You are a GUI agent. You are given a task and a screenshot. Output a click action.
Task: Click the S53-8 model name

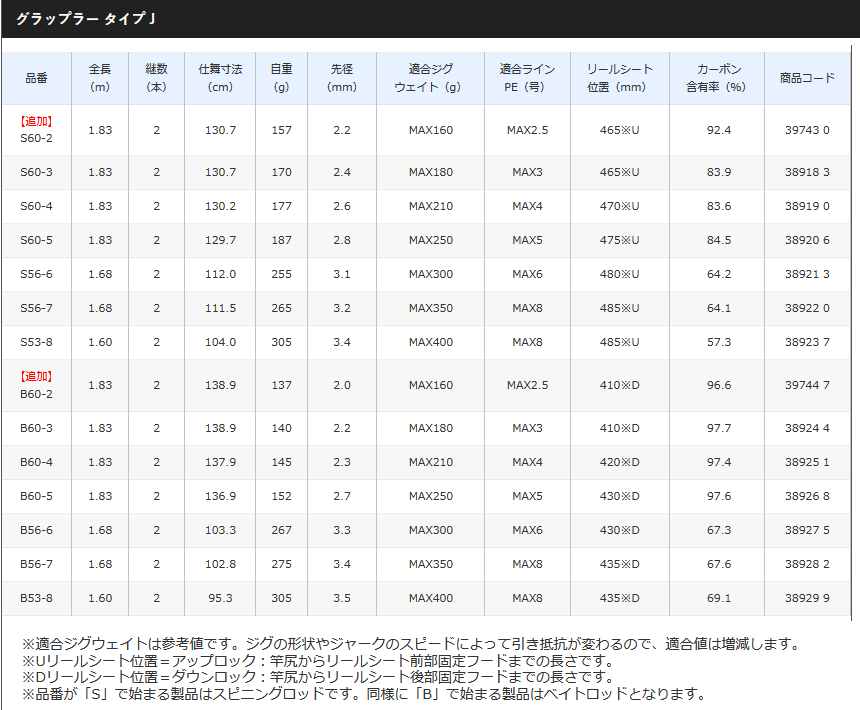tap(36, 342)
